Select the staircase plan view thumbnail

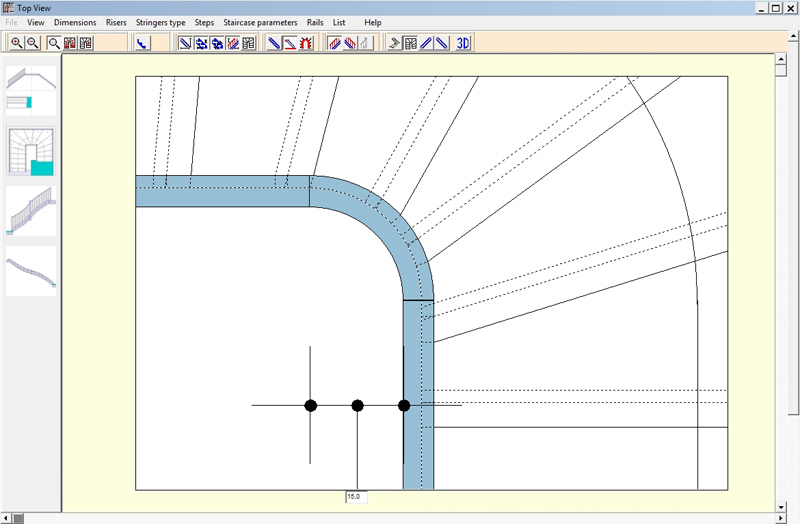point(31,152)
